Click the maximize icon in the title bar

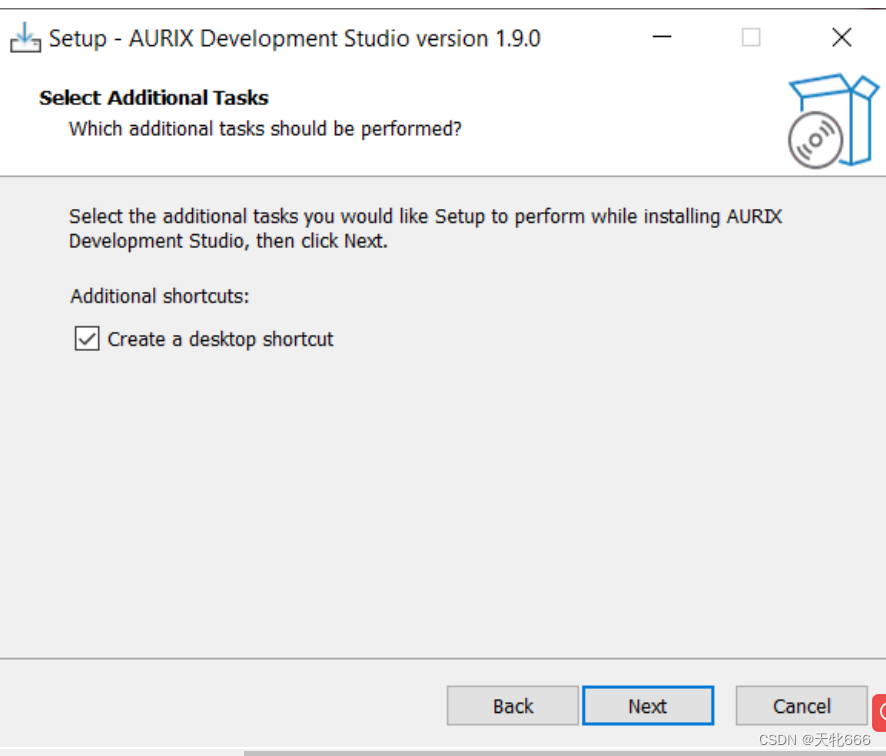pyautogui.click(x=752, y=36)
